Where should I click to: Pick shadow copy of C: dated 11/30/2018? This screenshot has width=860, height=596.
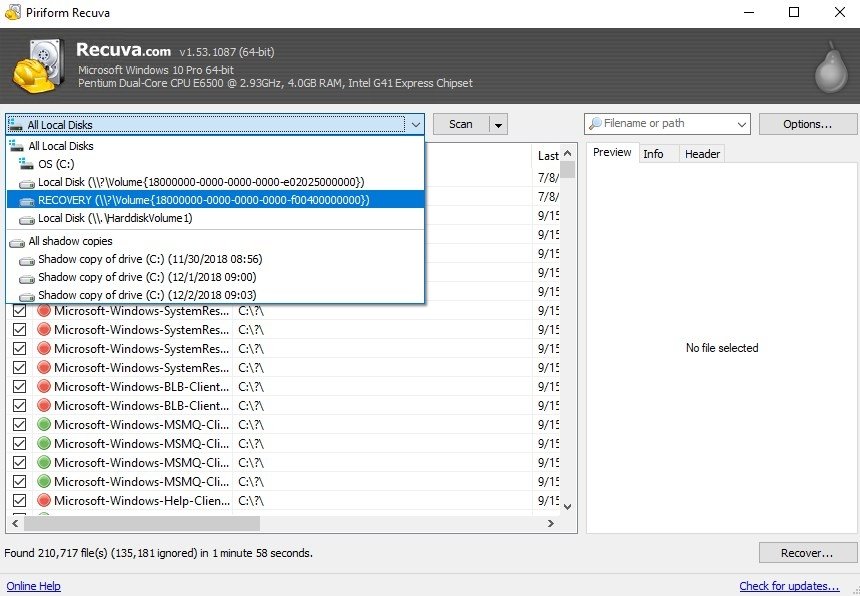pos(215,259)
